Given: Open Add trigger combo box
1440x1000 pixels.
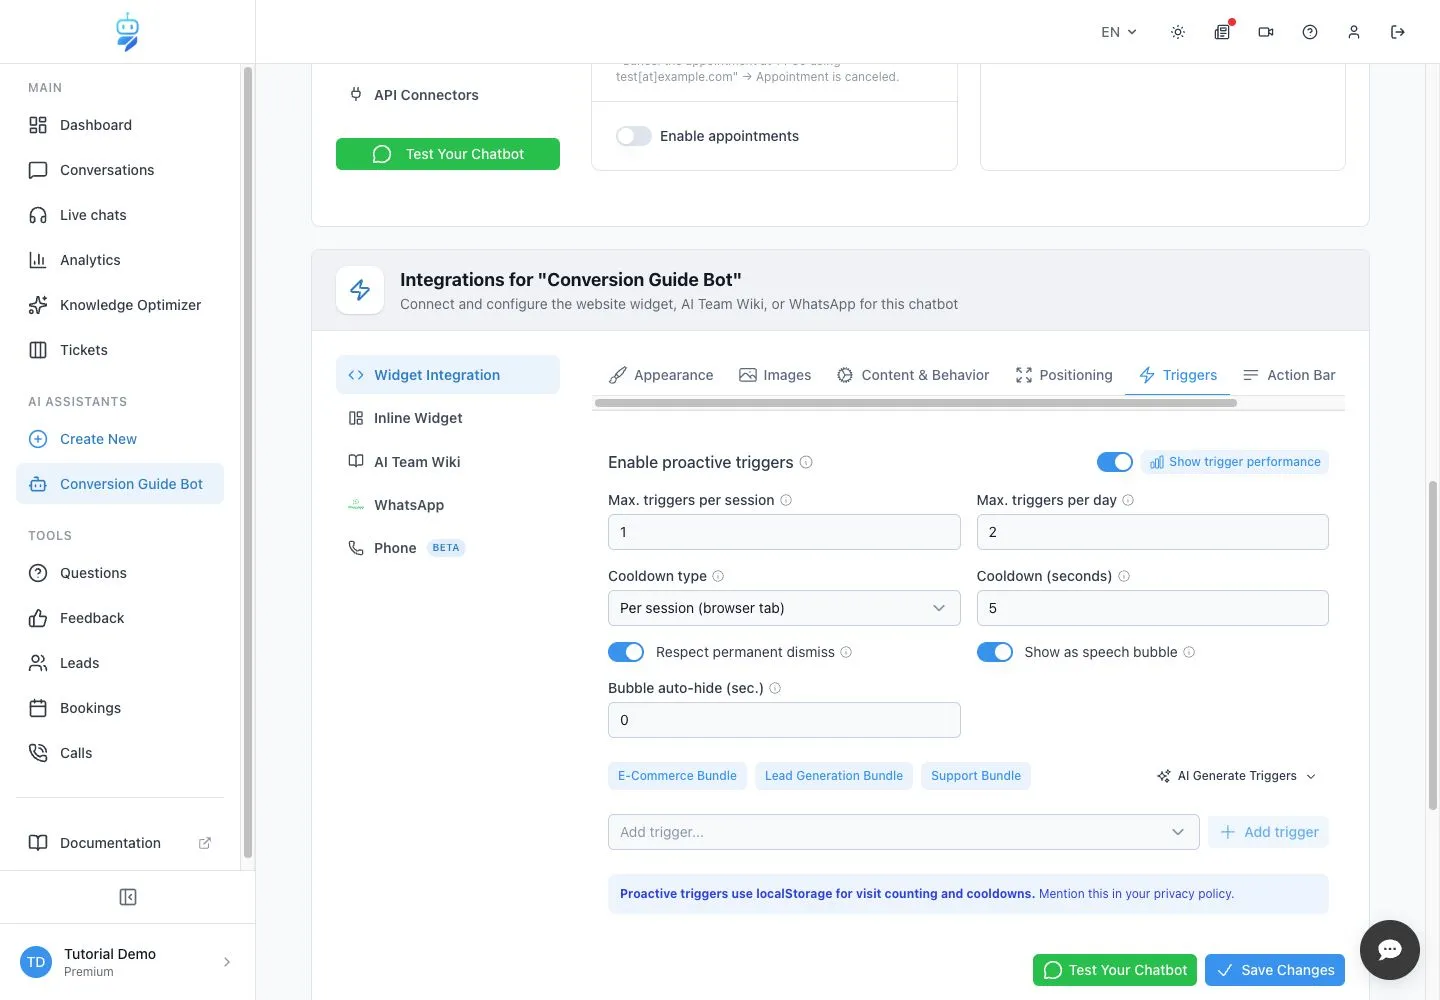Looking at the screenshot, I should pyautogui.click(x=903, y=832).
